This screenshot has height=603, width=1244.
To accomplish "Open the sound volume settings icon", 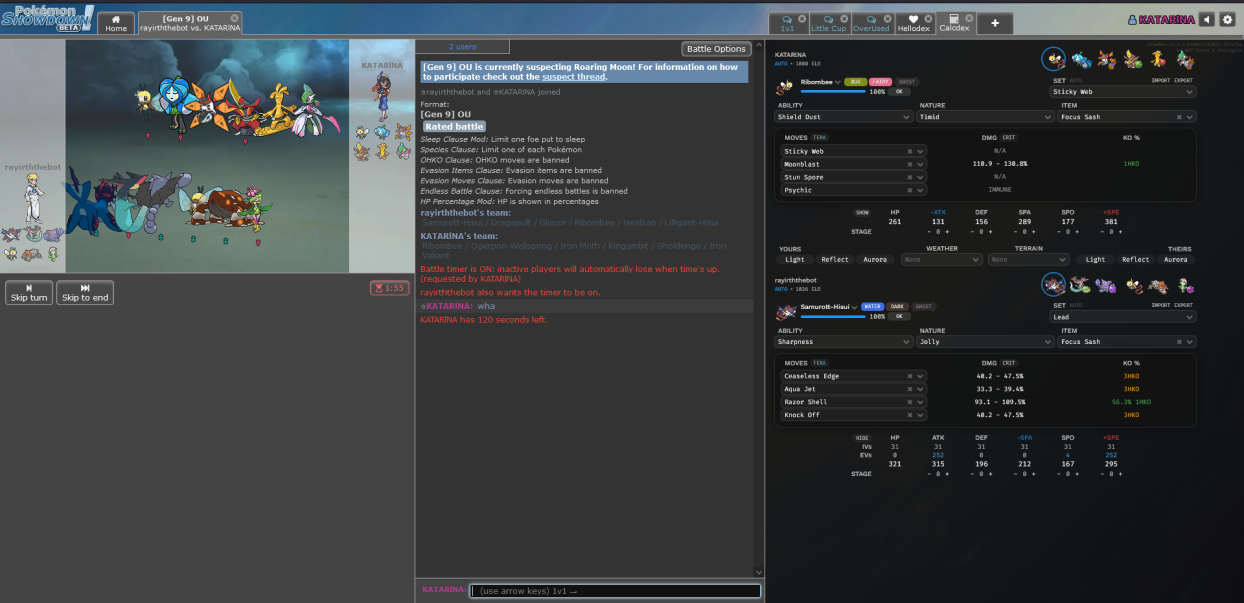I will point(1207,19).
